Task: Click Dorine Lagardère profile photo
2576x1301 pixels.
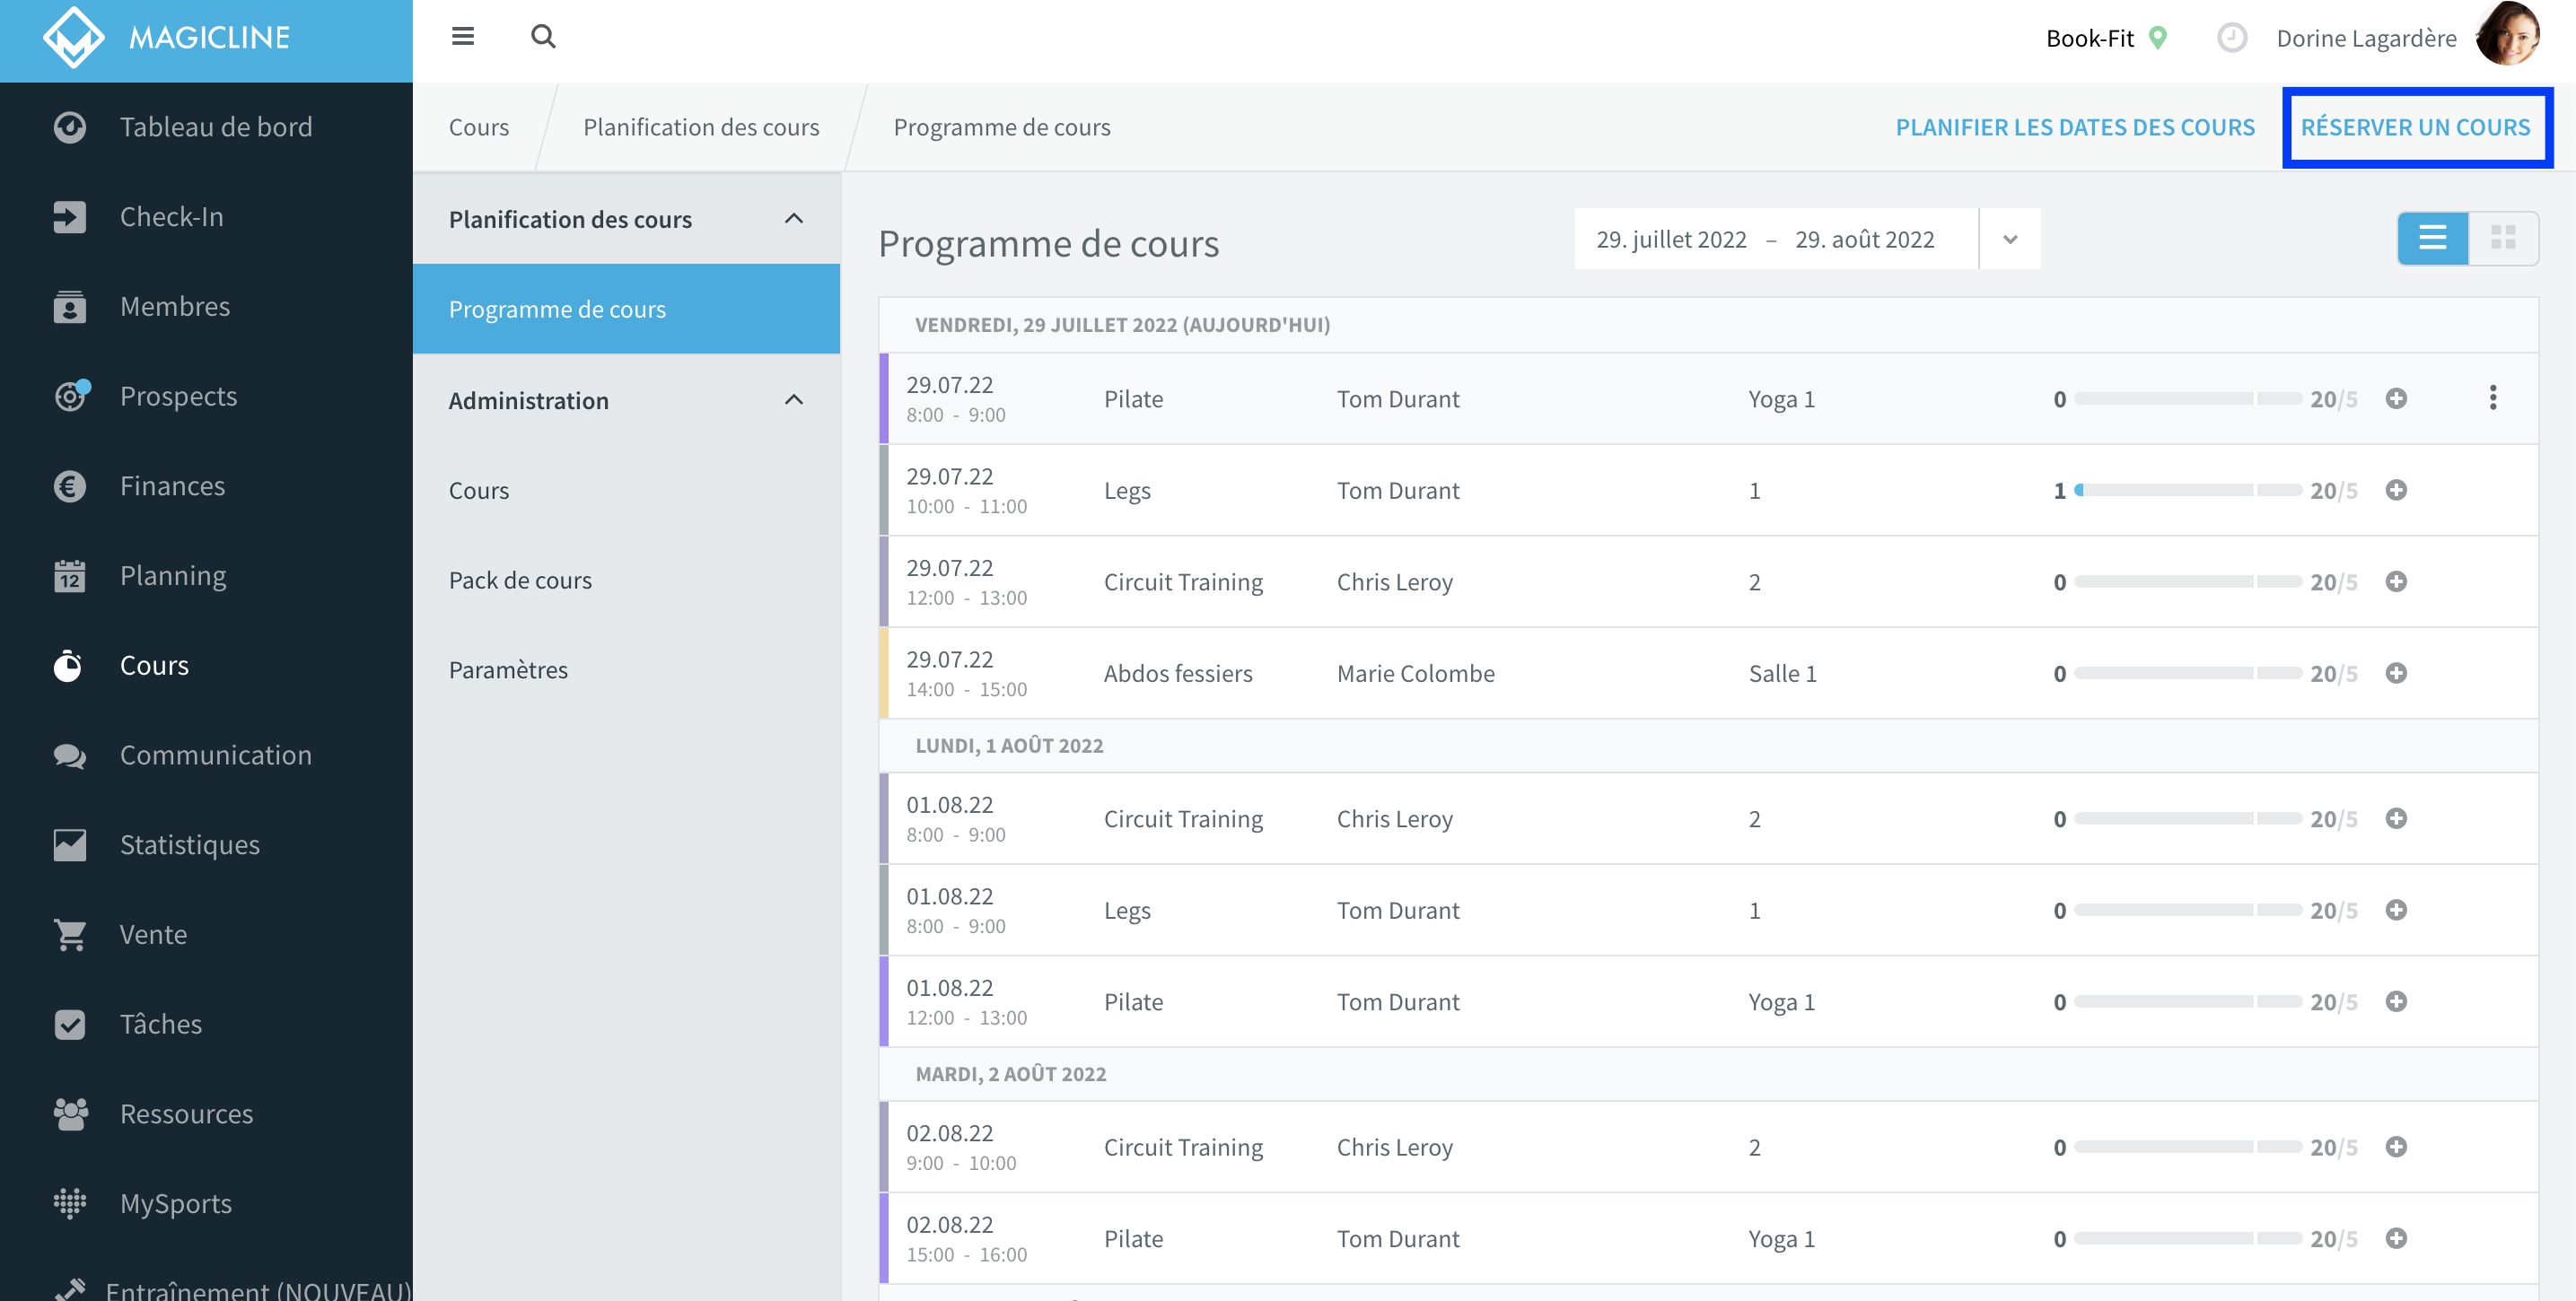Action: 2508,36
